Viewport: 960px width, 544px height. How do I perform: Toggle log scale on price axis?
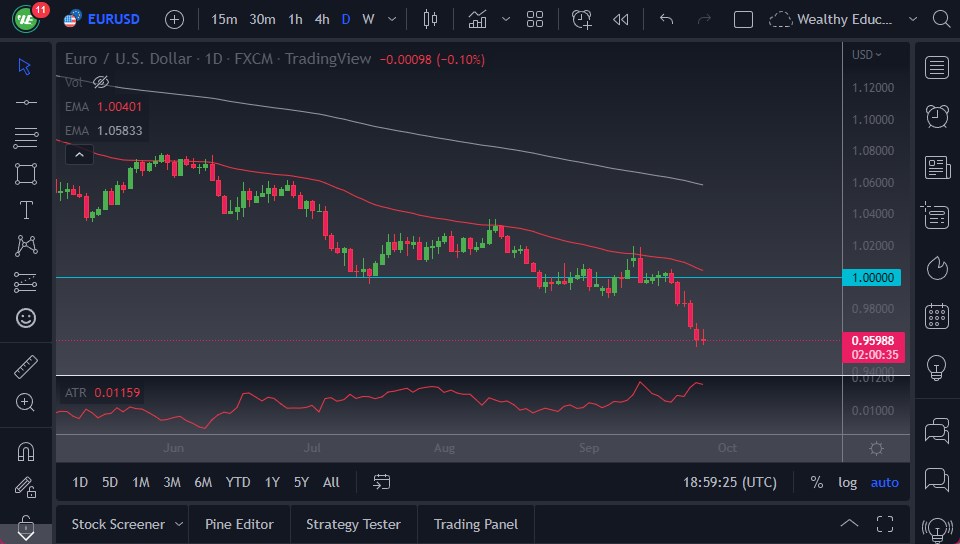click(x=847, y=482)
